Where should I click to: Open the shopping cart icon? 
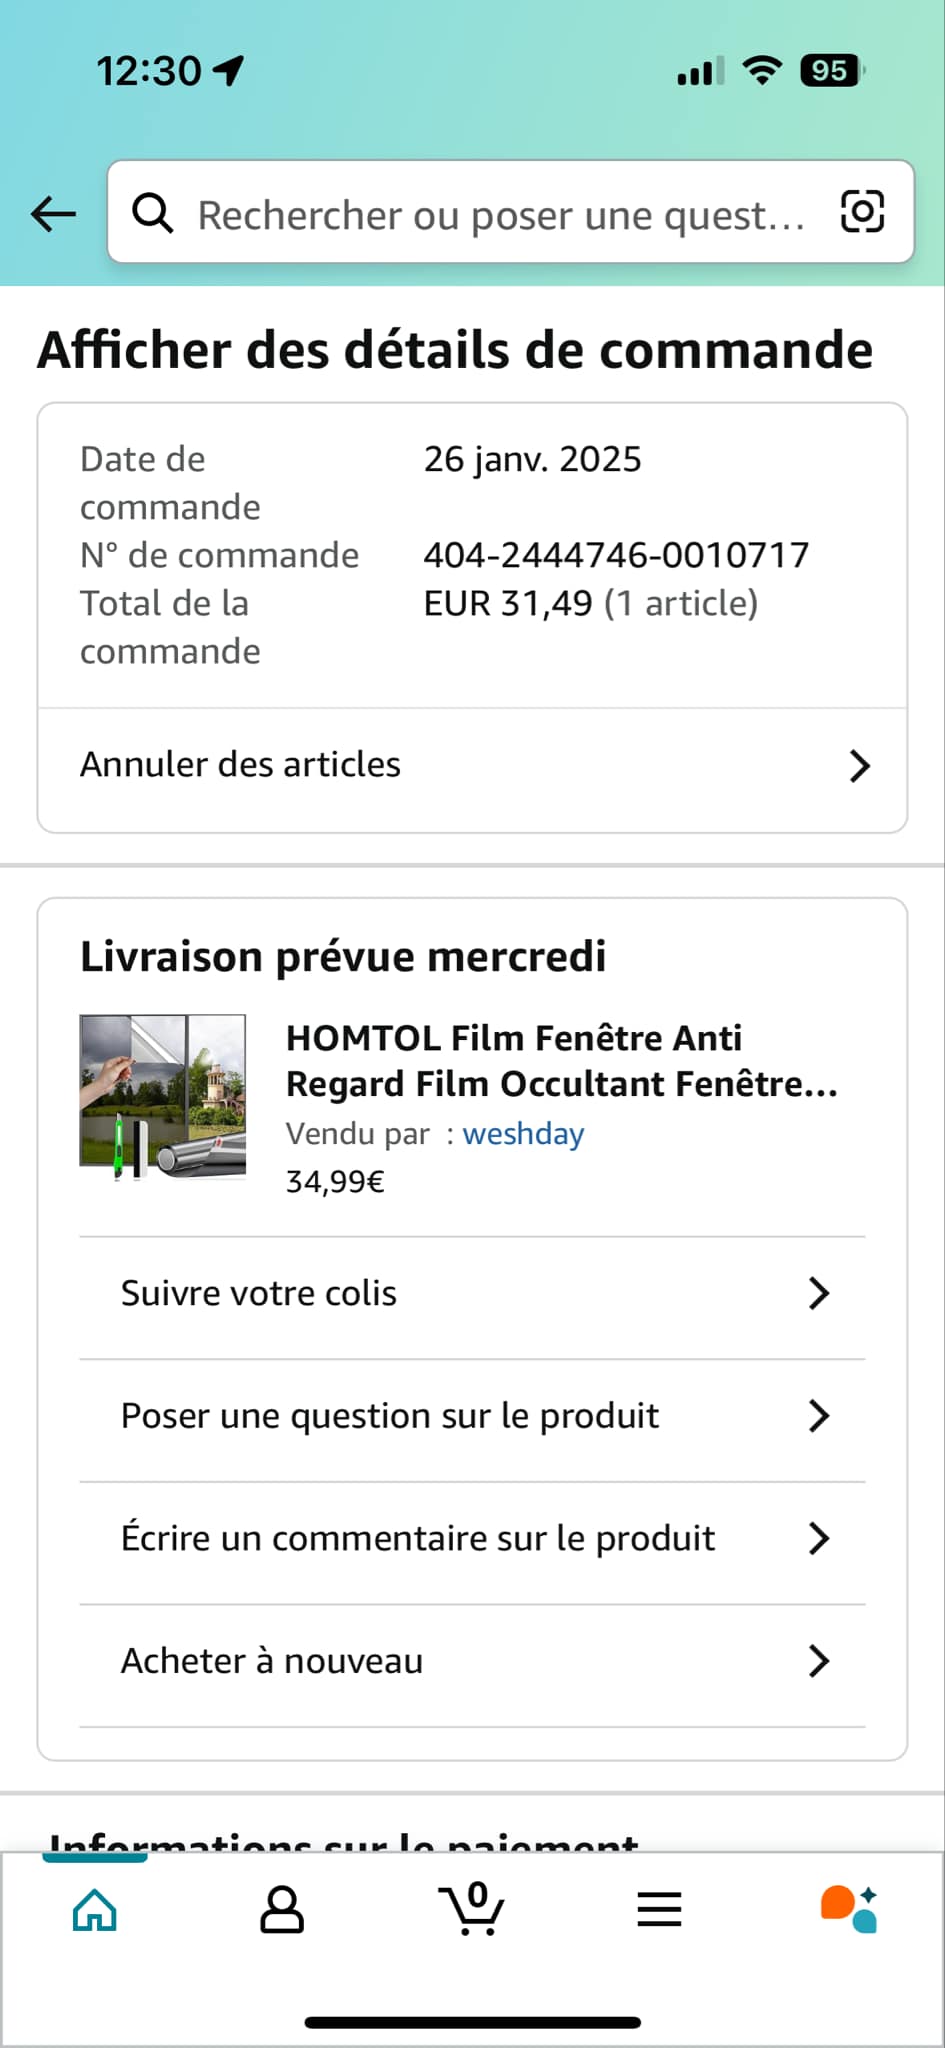click(x=471, y=1909)
